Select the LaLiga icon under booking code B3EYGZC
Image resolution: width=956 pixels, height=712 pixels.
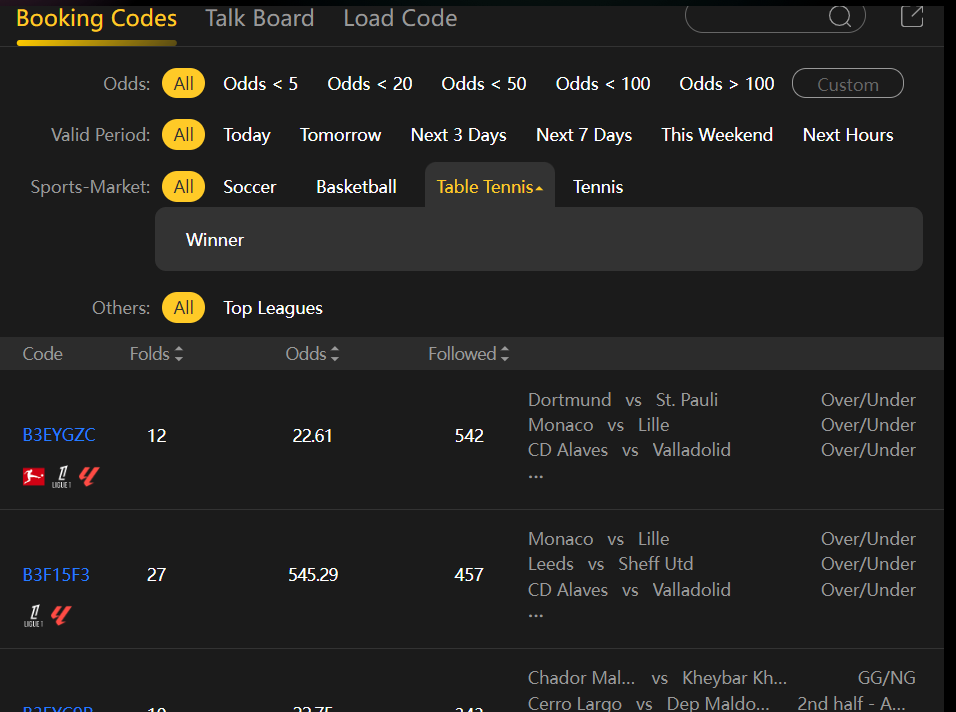88,477
